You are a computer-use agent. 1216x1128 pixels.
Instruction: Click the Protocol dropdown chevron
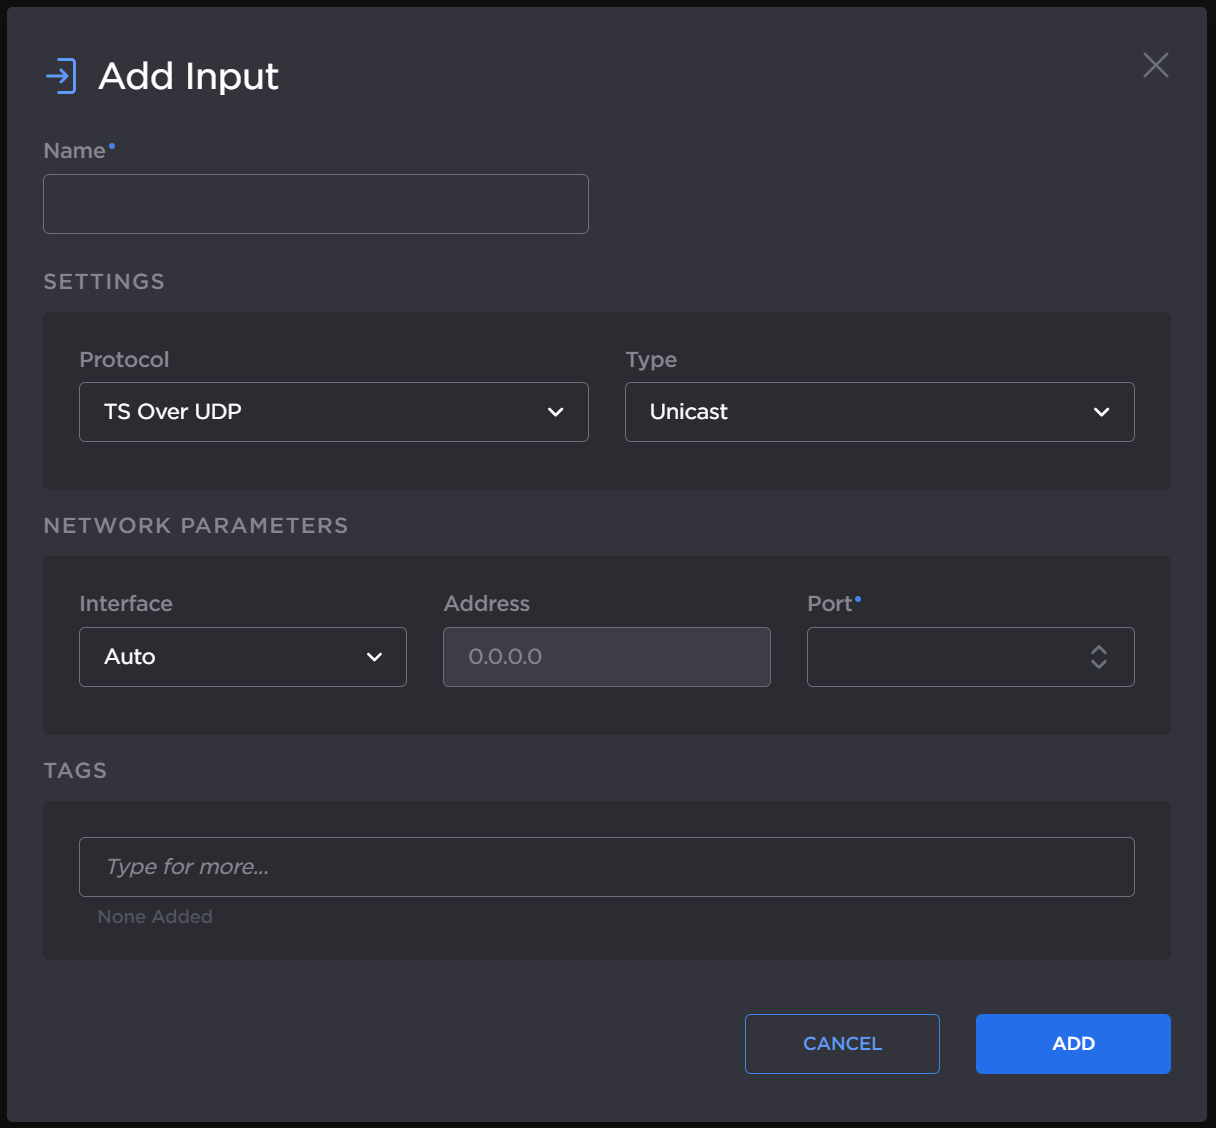[x=556, y=411]
